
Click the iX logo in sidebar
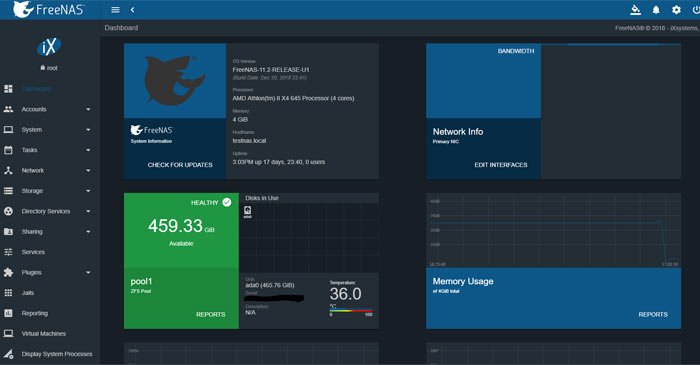pos(49,46)
